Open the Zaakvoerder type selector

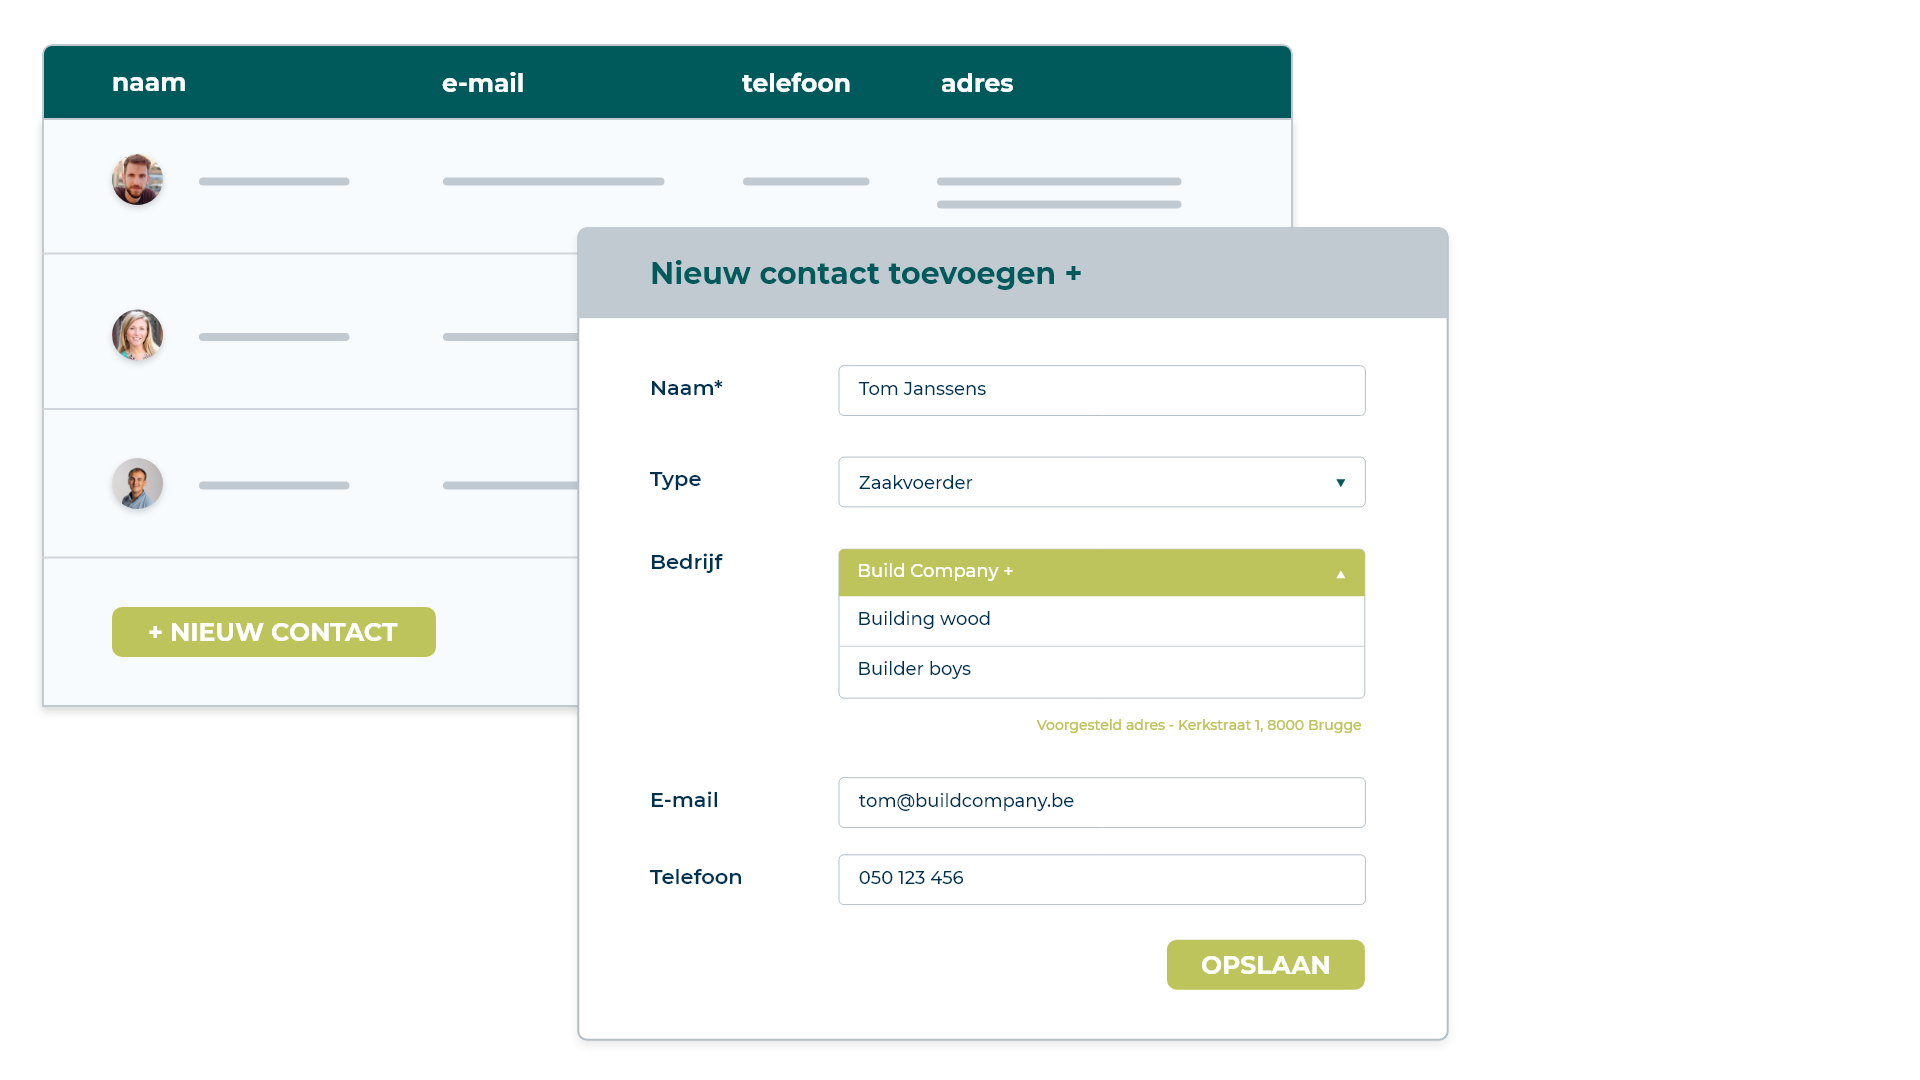tap(1101, 482)
